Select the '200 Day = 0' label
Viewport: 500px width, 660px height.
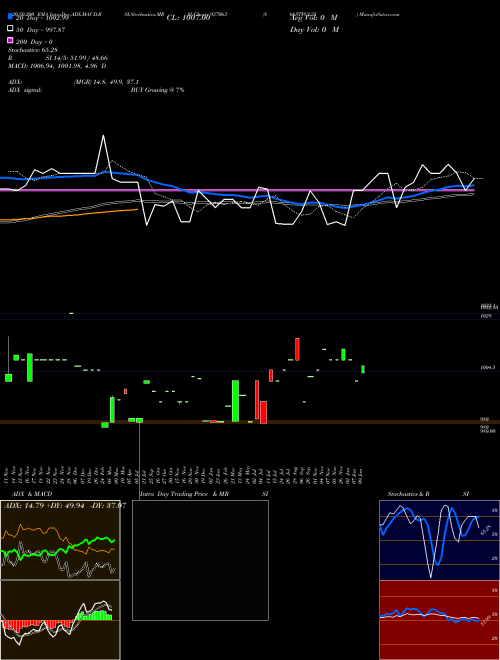[x=34, y=42]
